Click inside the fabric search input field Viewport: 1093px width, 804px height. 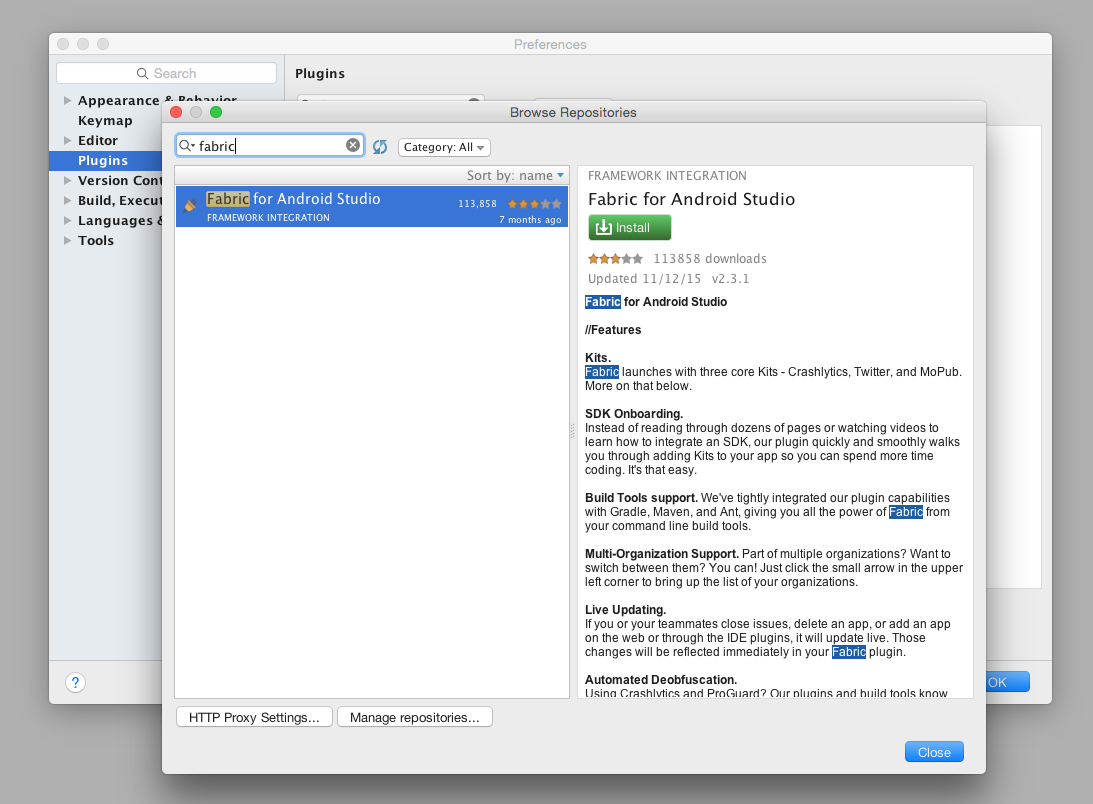[x=270, y=145]
